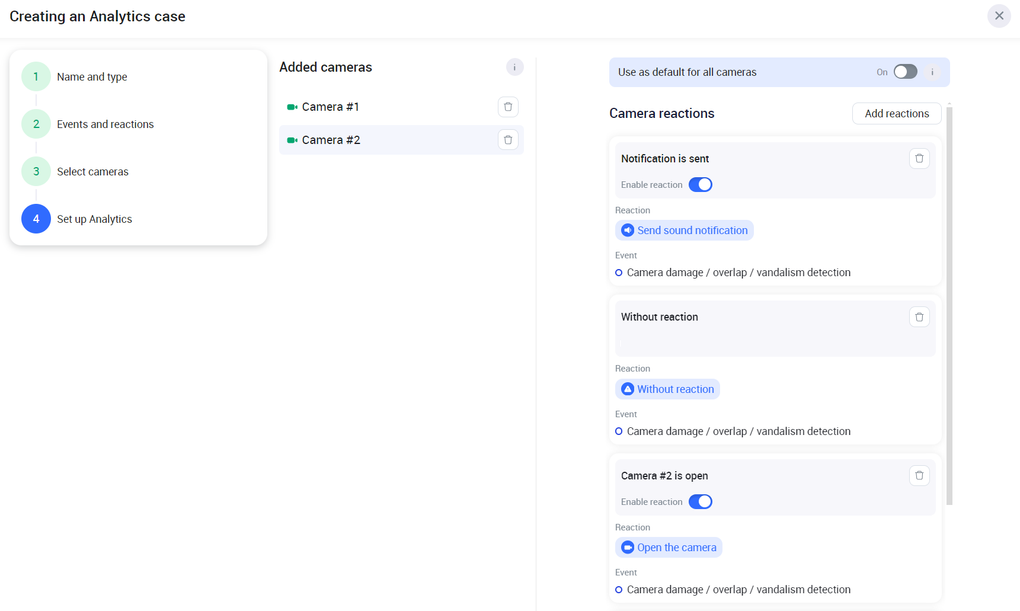
Task: Go to step 1 Name and type
Action: tap(91, 77)
